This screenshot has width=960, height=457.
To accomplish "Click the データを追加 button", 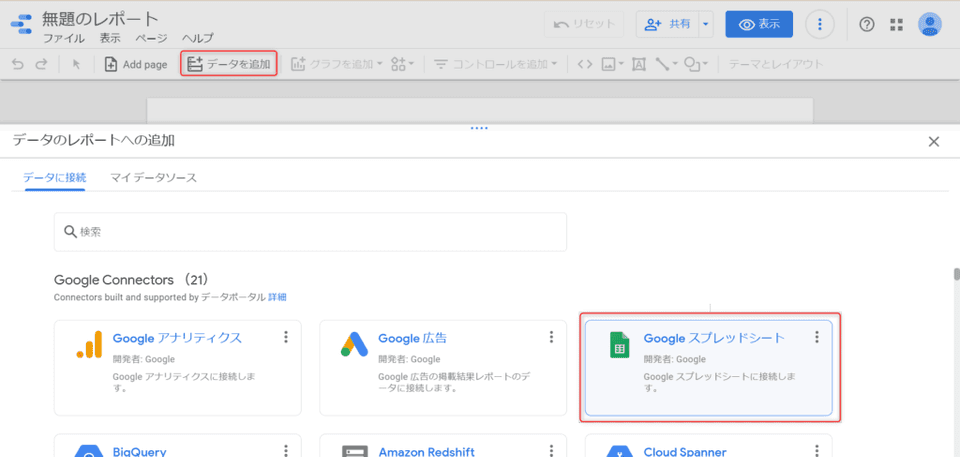I will tap(228, 64).
